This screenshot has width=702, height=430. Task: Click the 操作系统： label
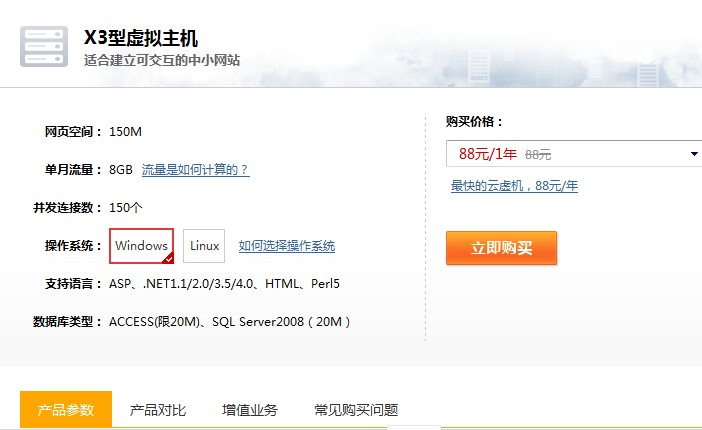[74, 246]
